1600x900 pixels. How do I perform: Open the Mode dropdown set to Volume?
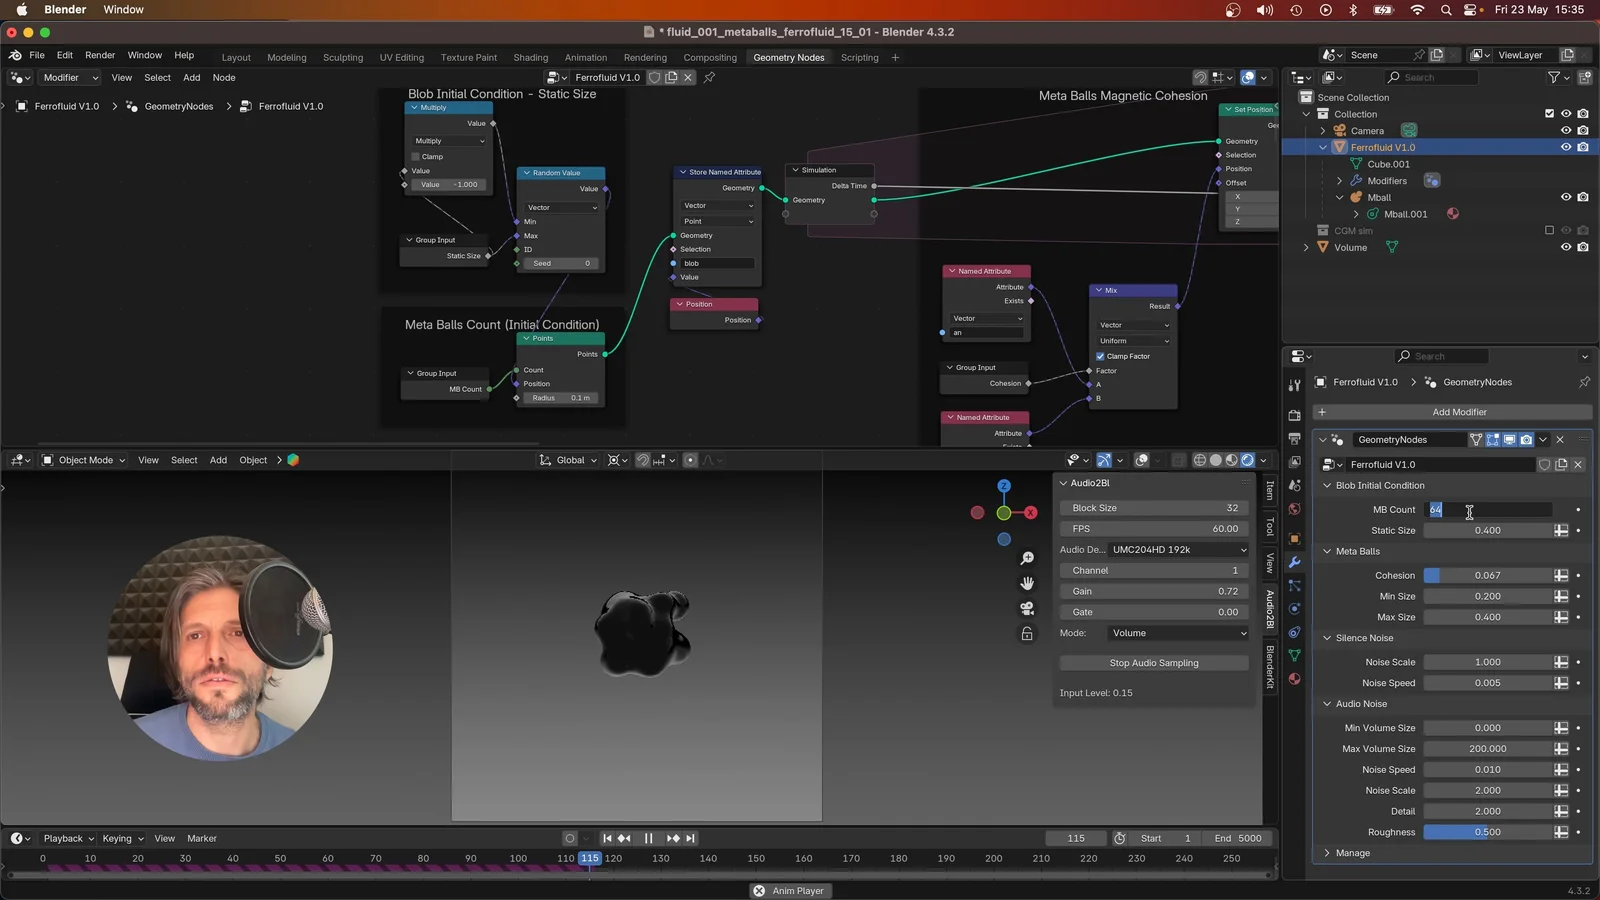[x=1177, y=633]
